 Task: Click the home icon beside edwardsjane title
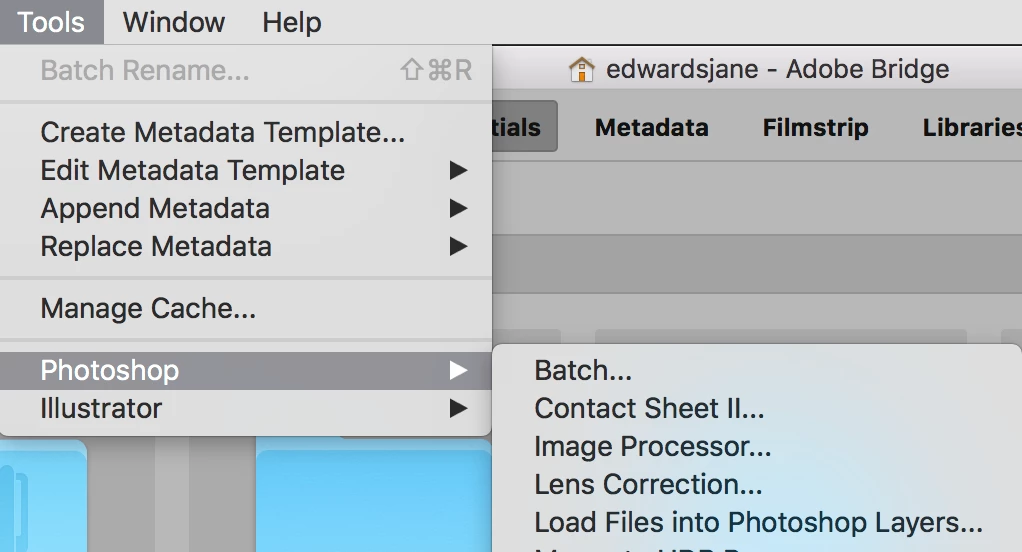[581, 69]
